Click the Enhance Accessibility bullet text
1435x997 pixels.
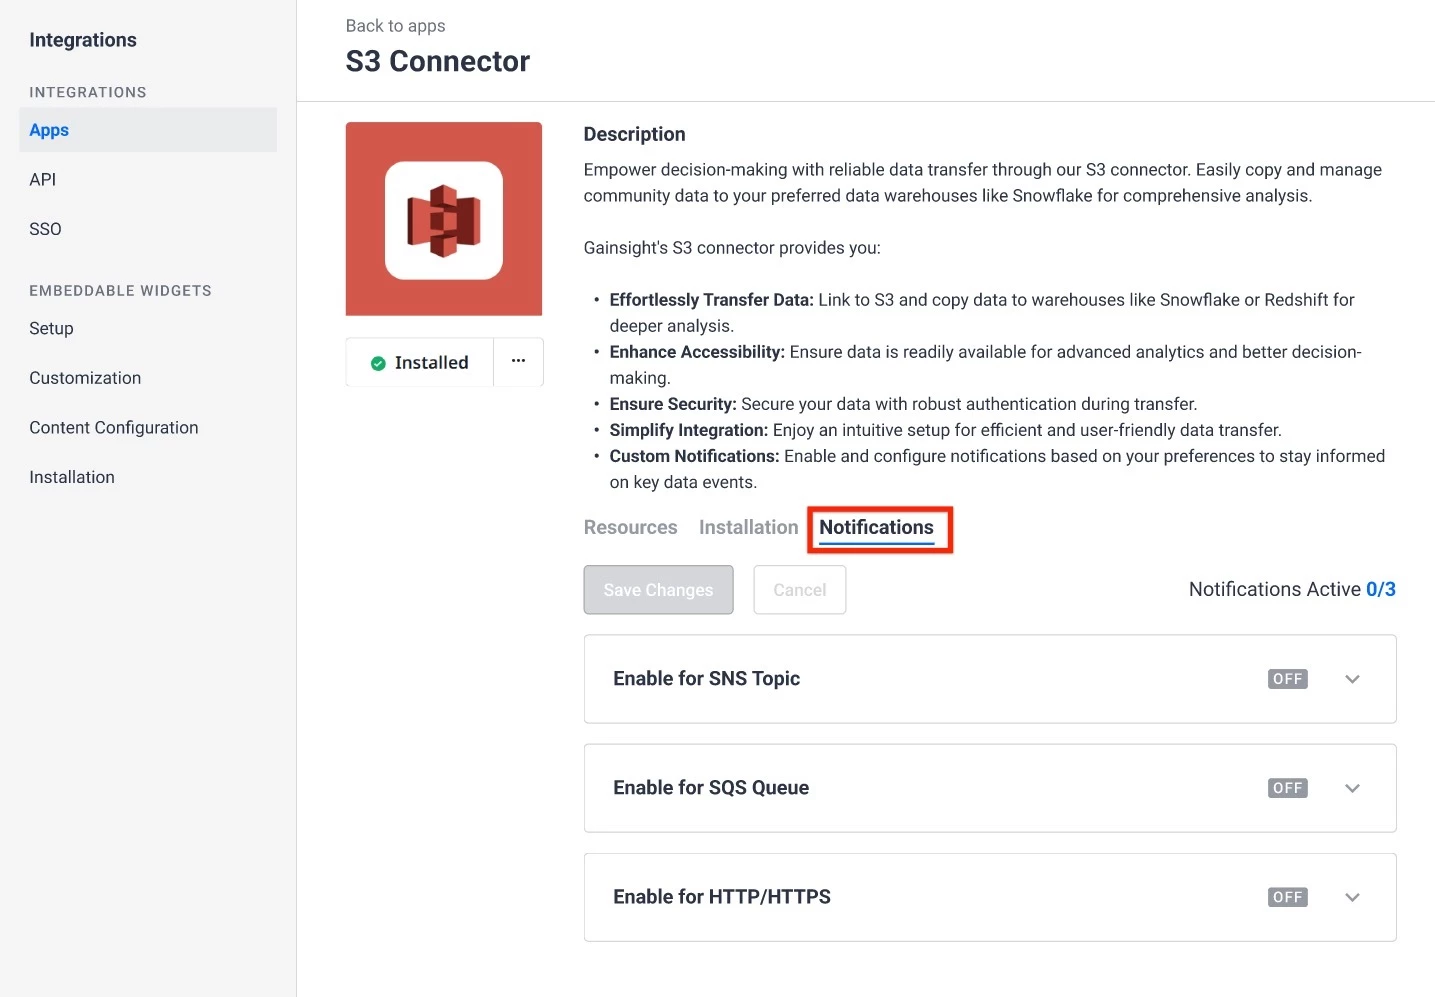pos(985,365)
